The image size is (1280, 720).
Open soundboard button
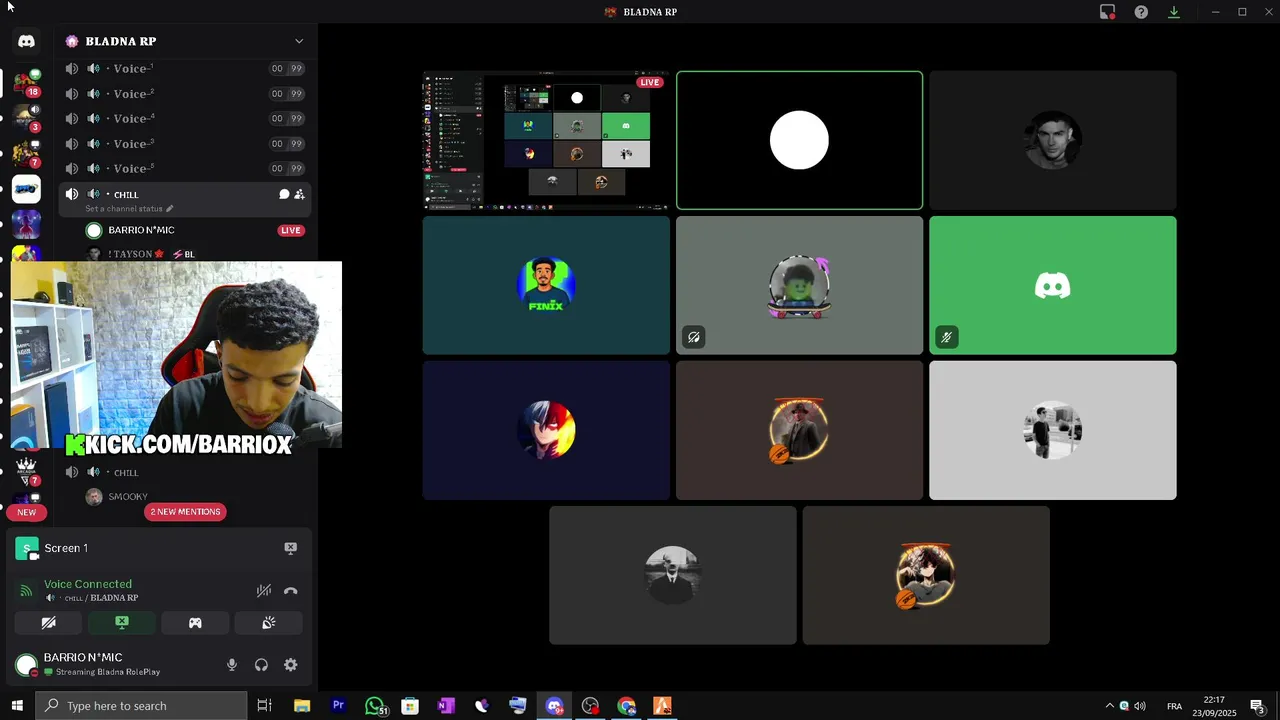click(268, 623)
